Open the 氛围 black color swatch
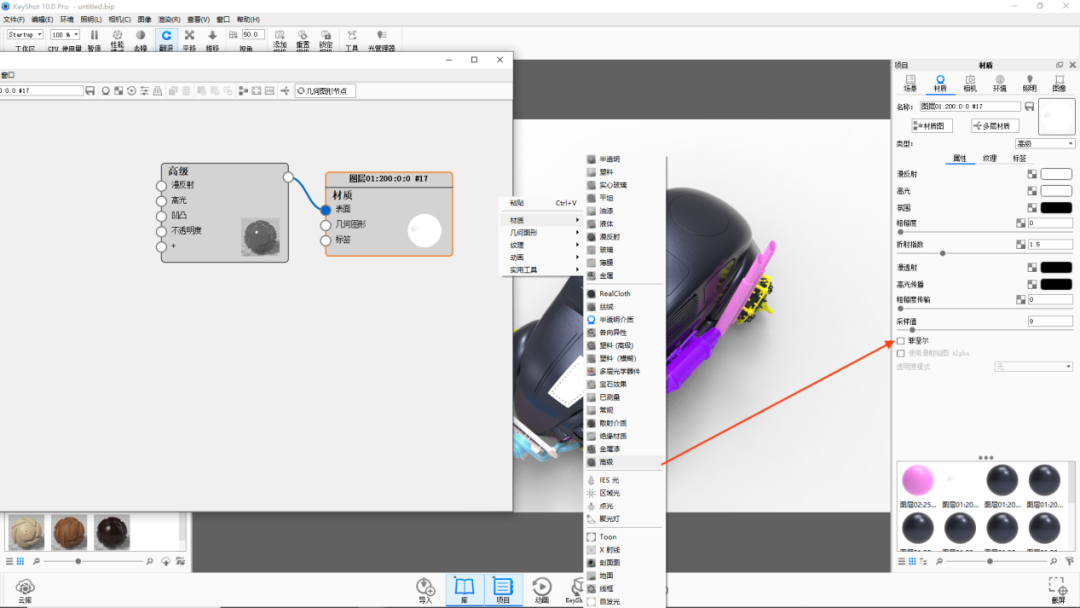This screenshot has height=608, width=1080. [x=1056, y=207]
